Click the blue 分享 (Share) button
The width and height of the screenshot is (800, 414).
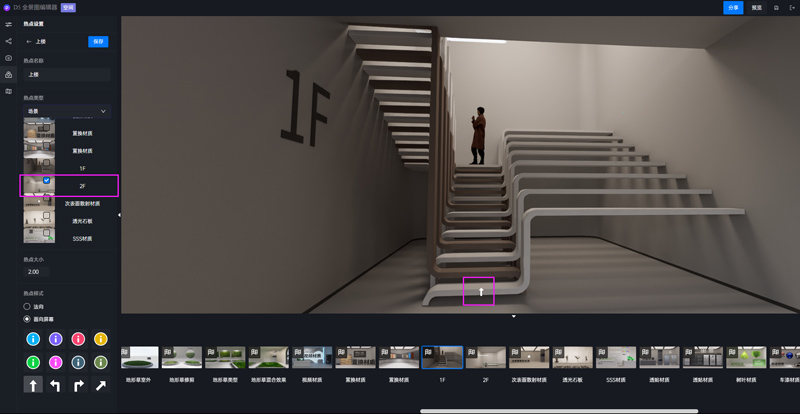tap(733, 7)
